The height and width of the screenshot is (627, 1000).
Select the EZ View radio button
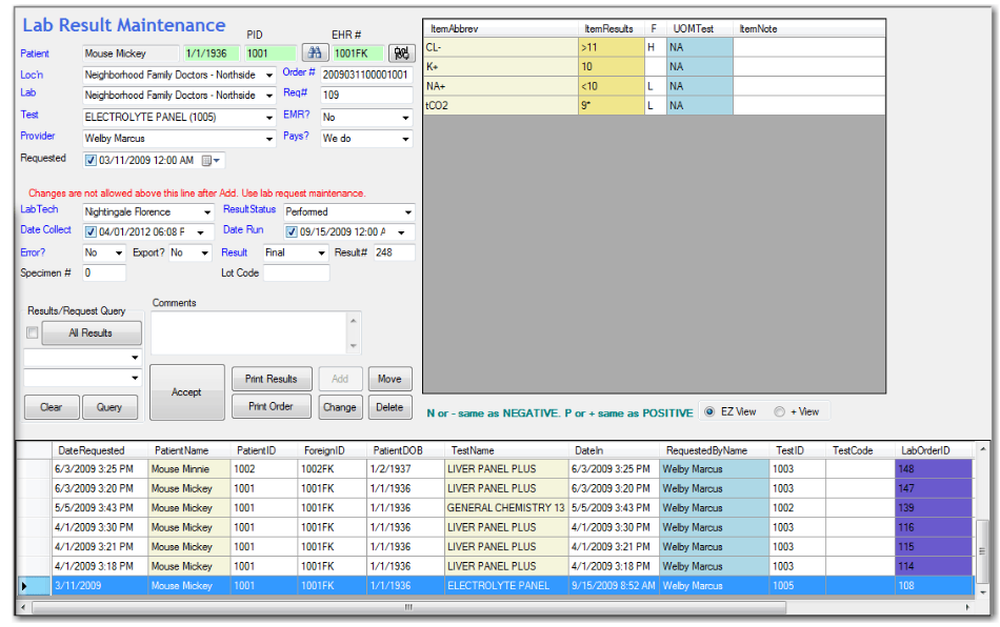pyautogui.click(x=710, y=412)
